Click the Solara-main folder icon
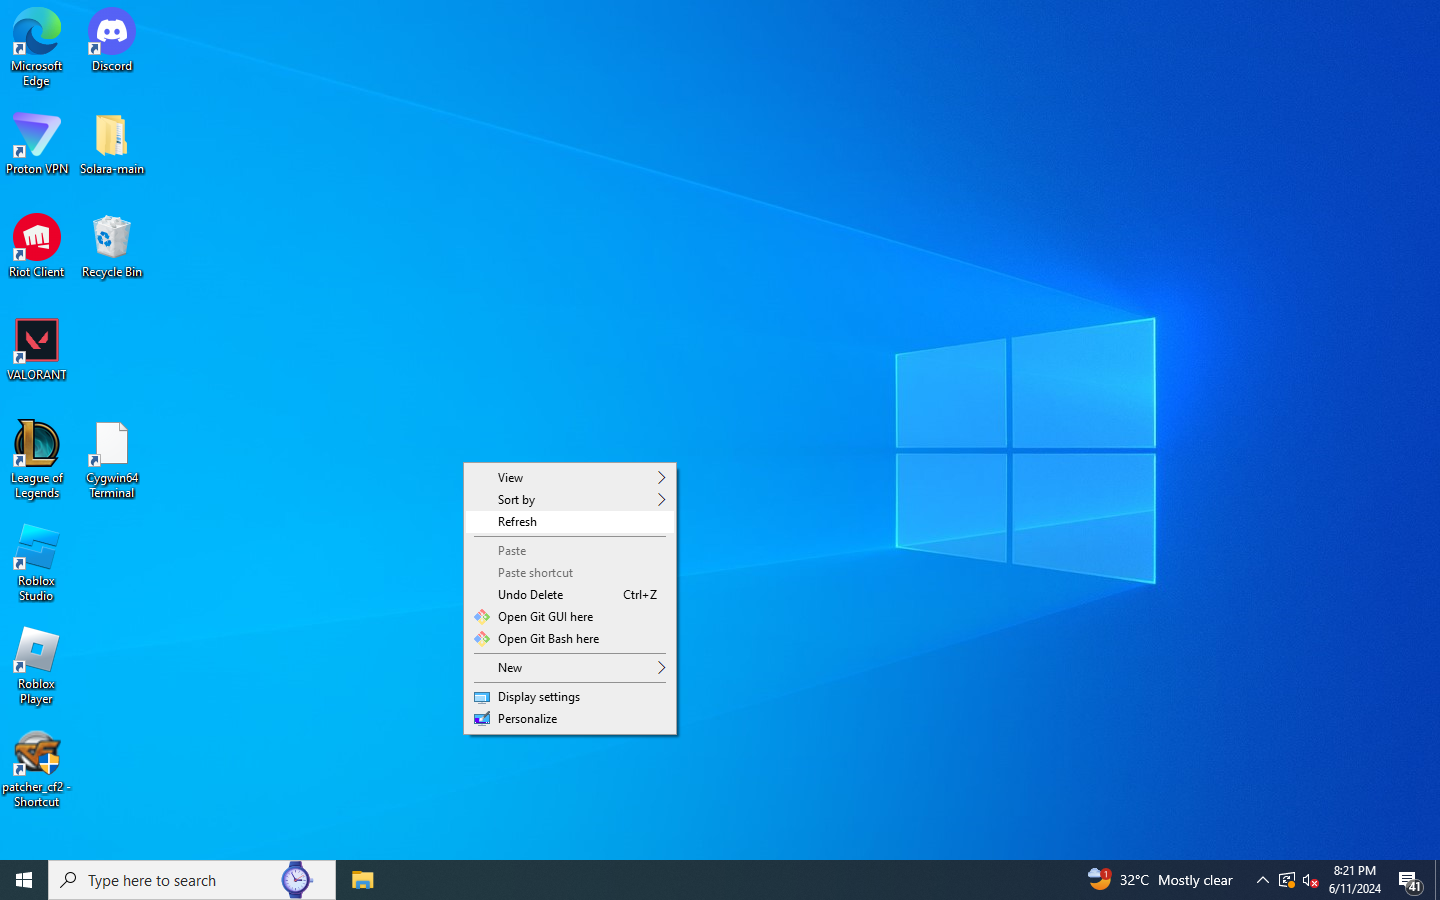 pyautogui.click(x=111, y=144)
